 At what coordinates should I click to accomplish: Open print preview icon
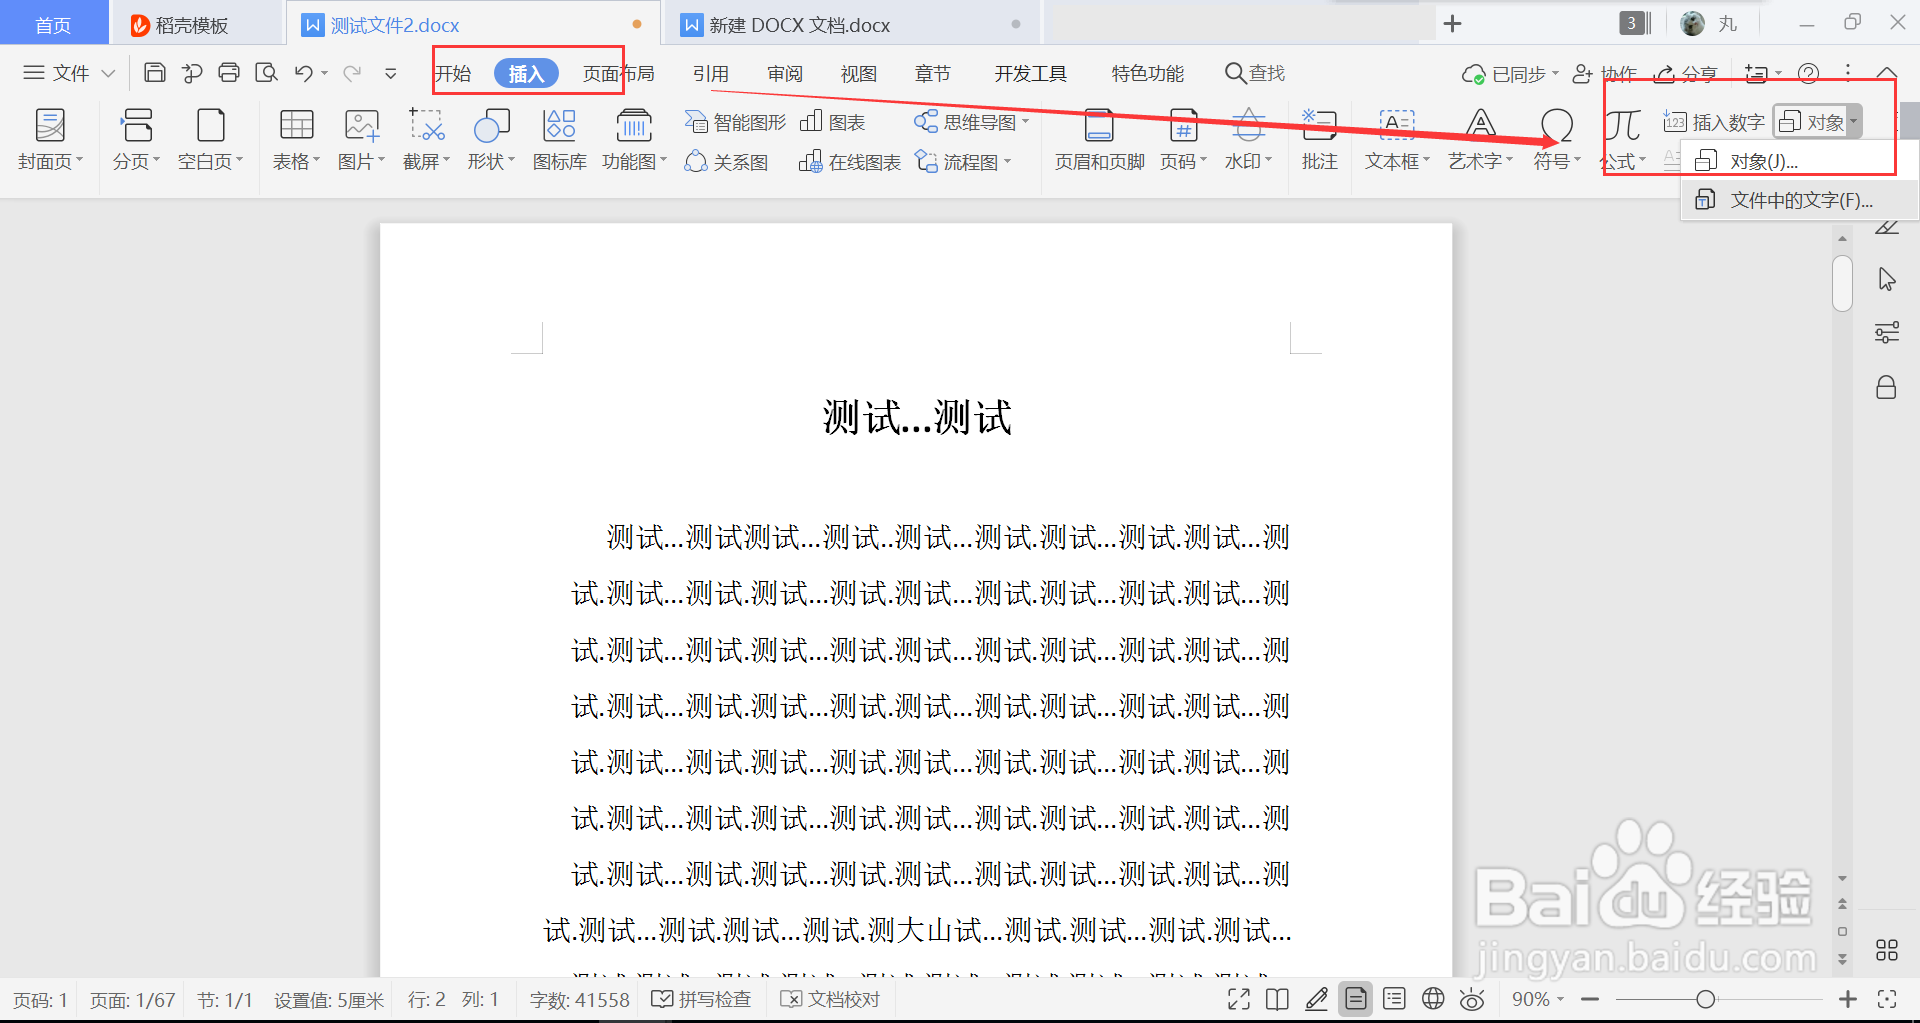click(x=266, y=73)
